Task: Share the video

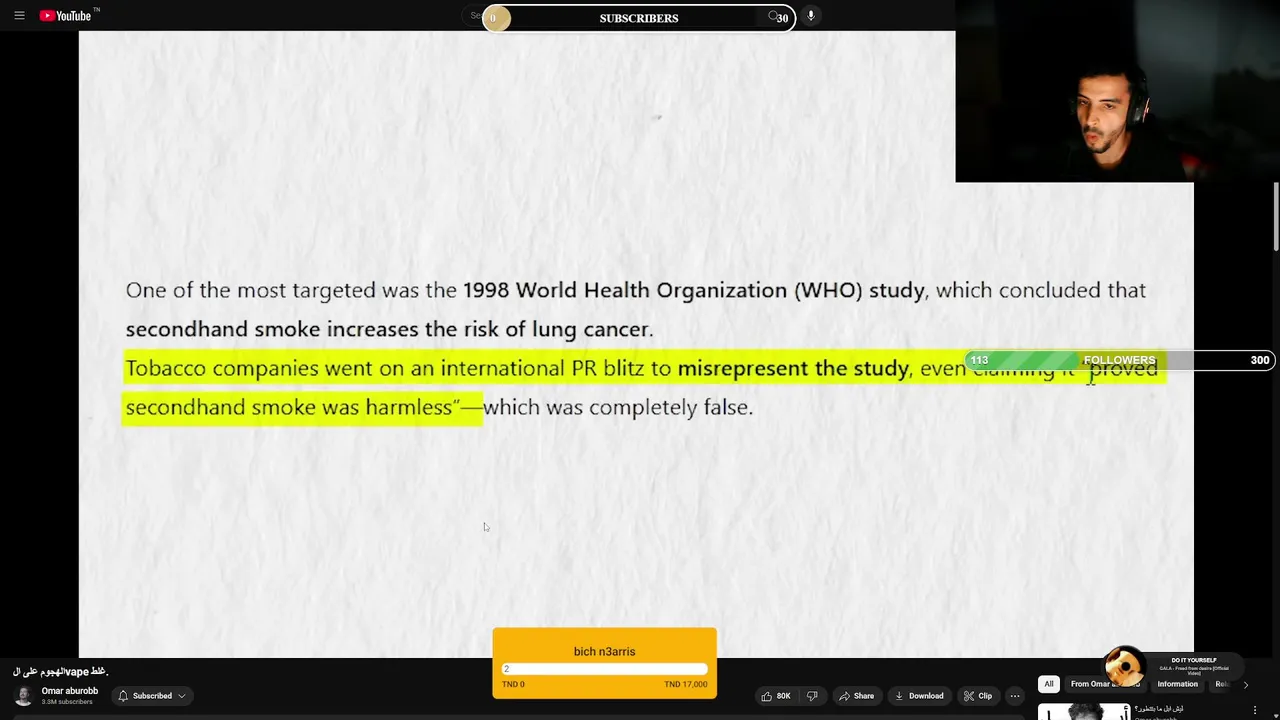Action: [x=857, y=696]
